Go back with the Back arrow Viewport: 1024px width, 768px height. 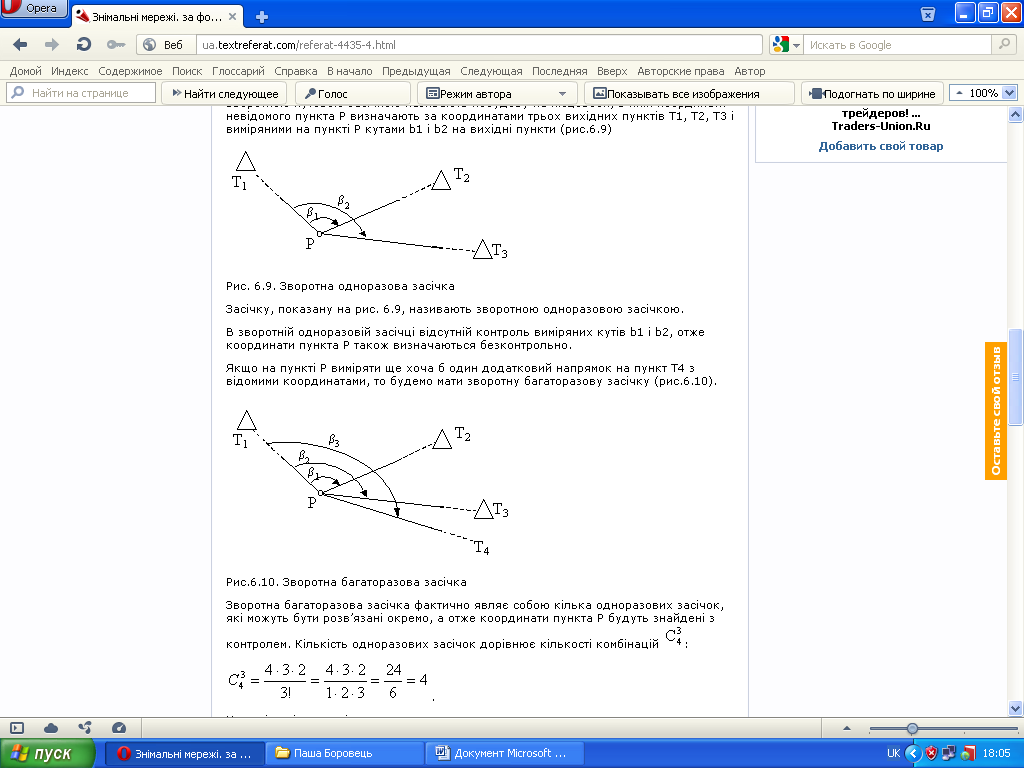20,45
